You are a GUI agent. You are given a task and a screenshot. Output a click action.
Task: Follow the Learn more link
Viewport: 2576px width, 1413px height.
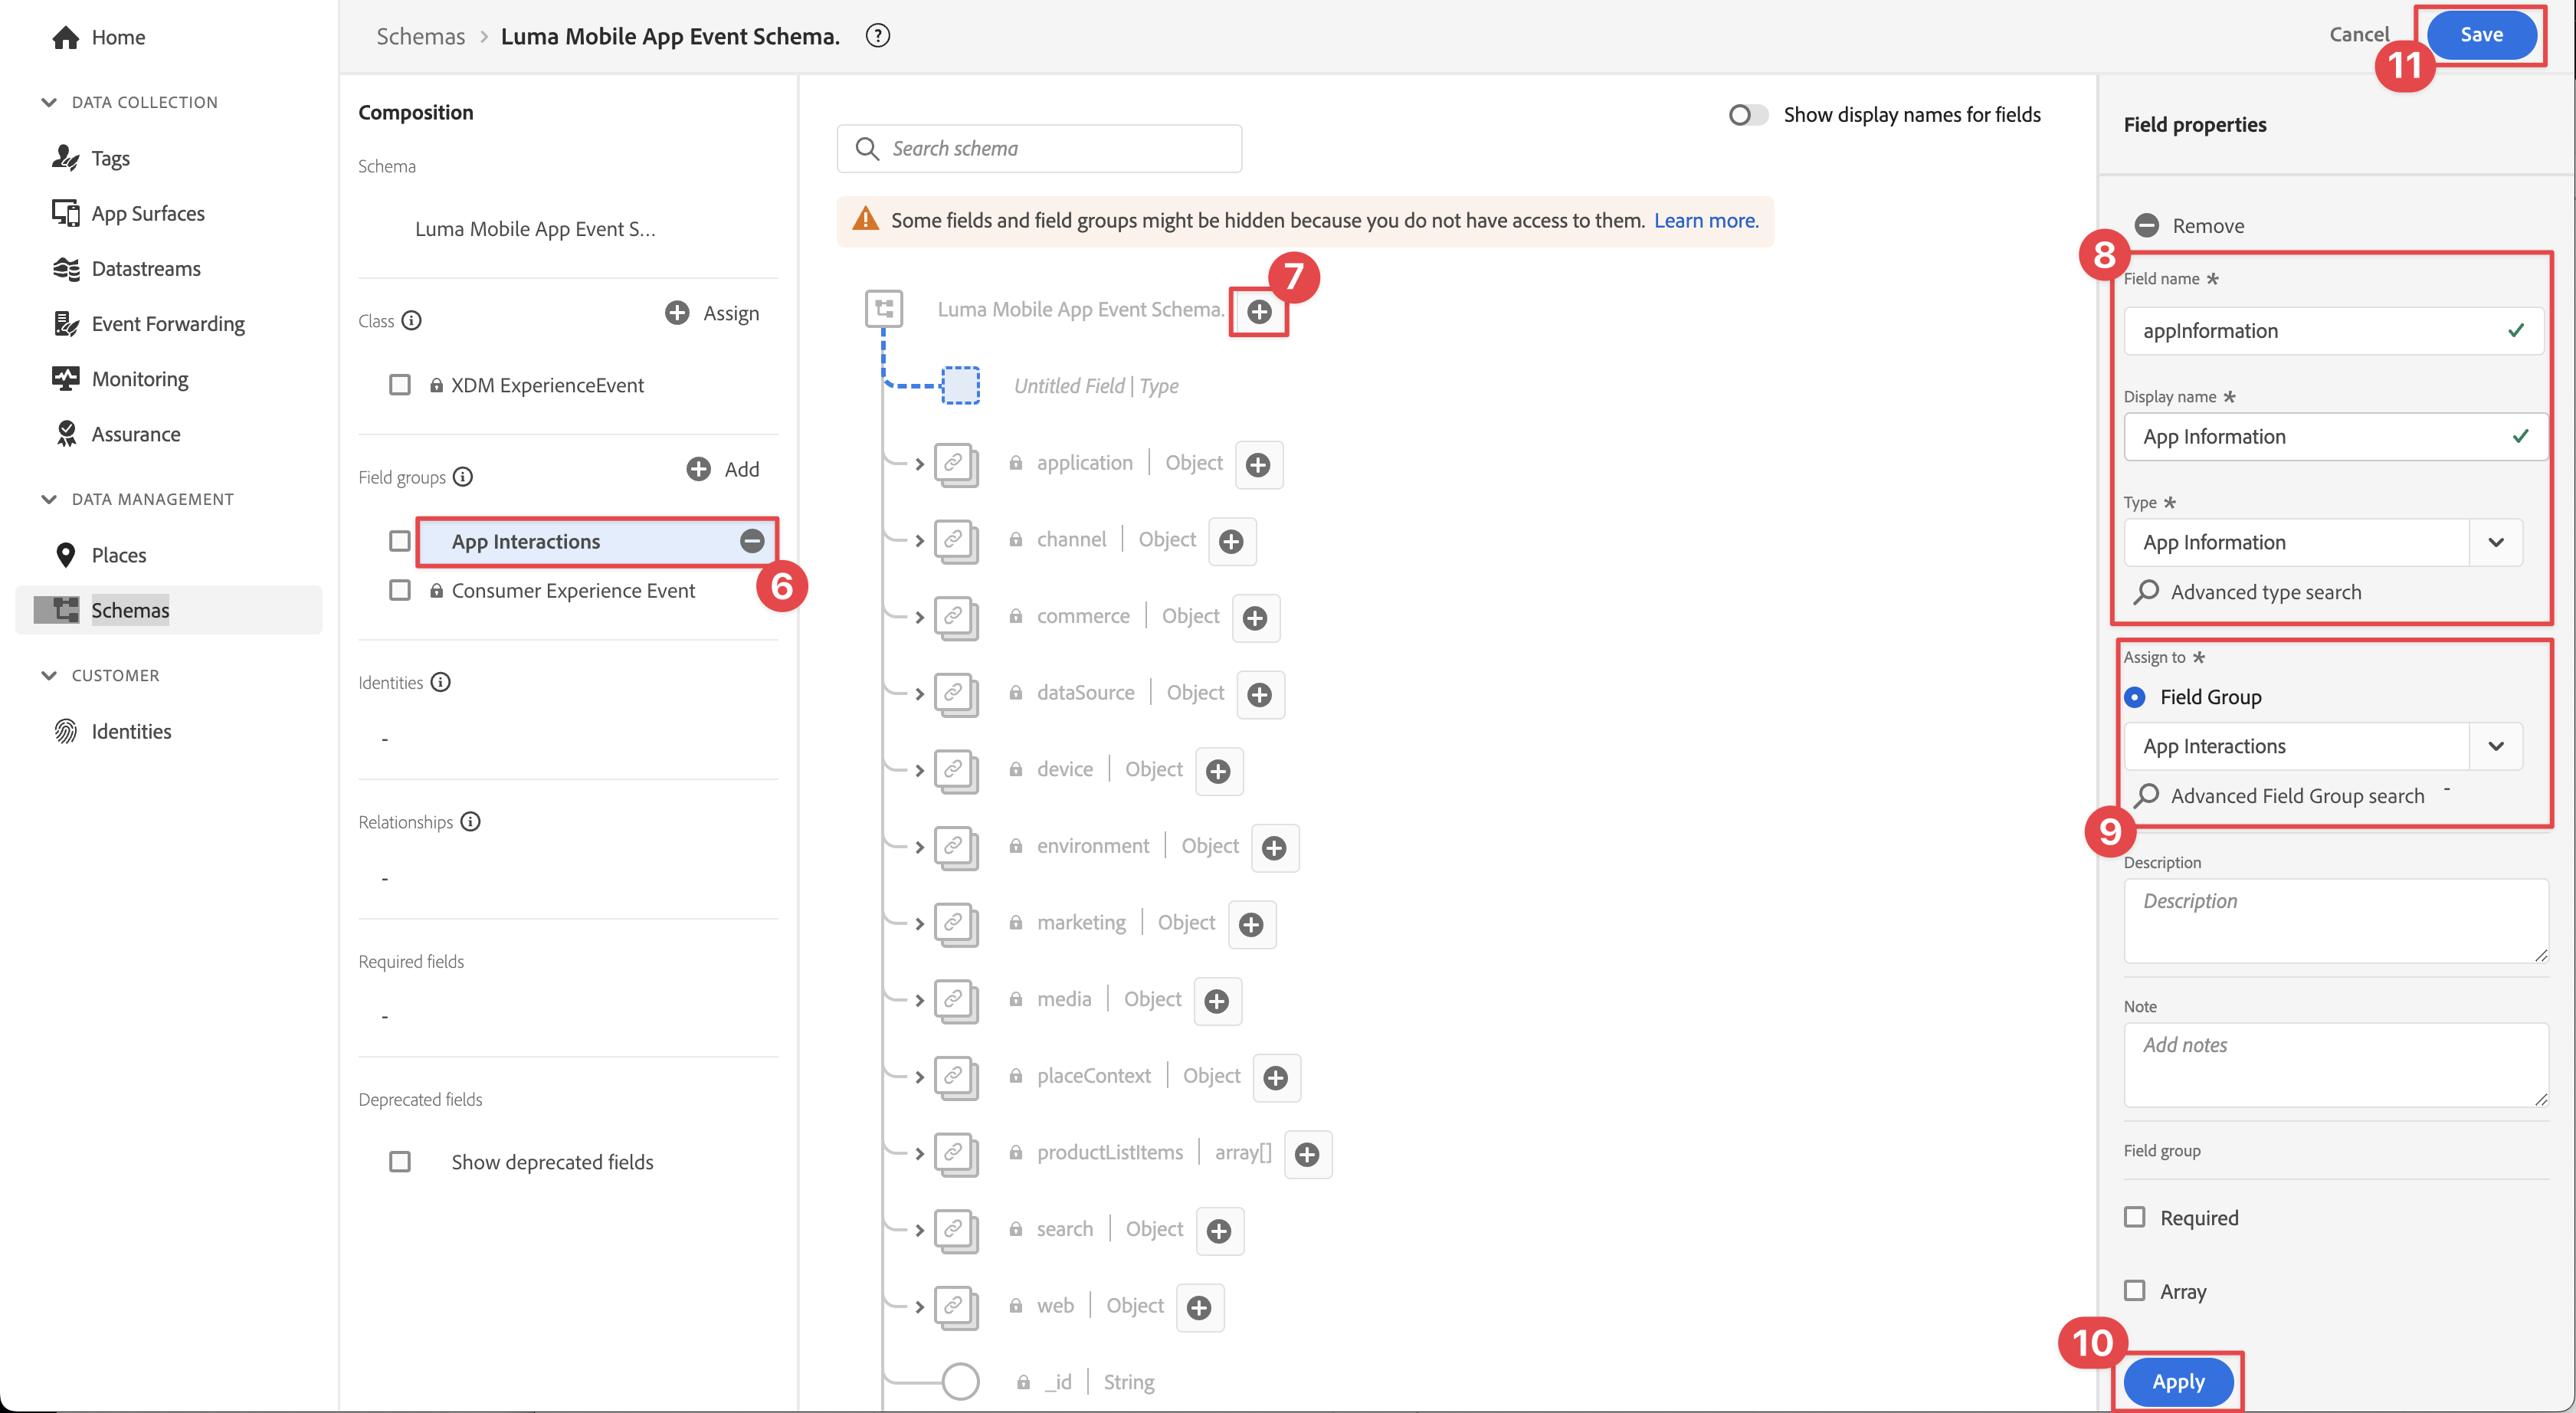click(x=1705, y=220)
